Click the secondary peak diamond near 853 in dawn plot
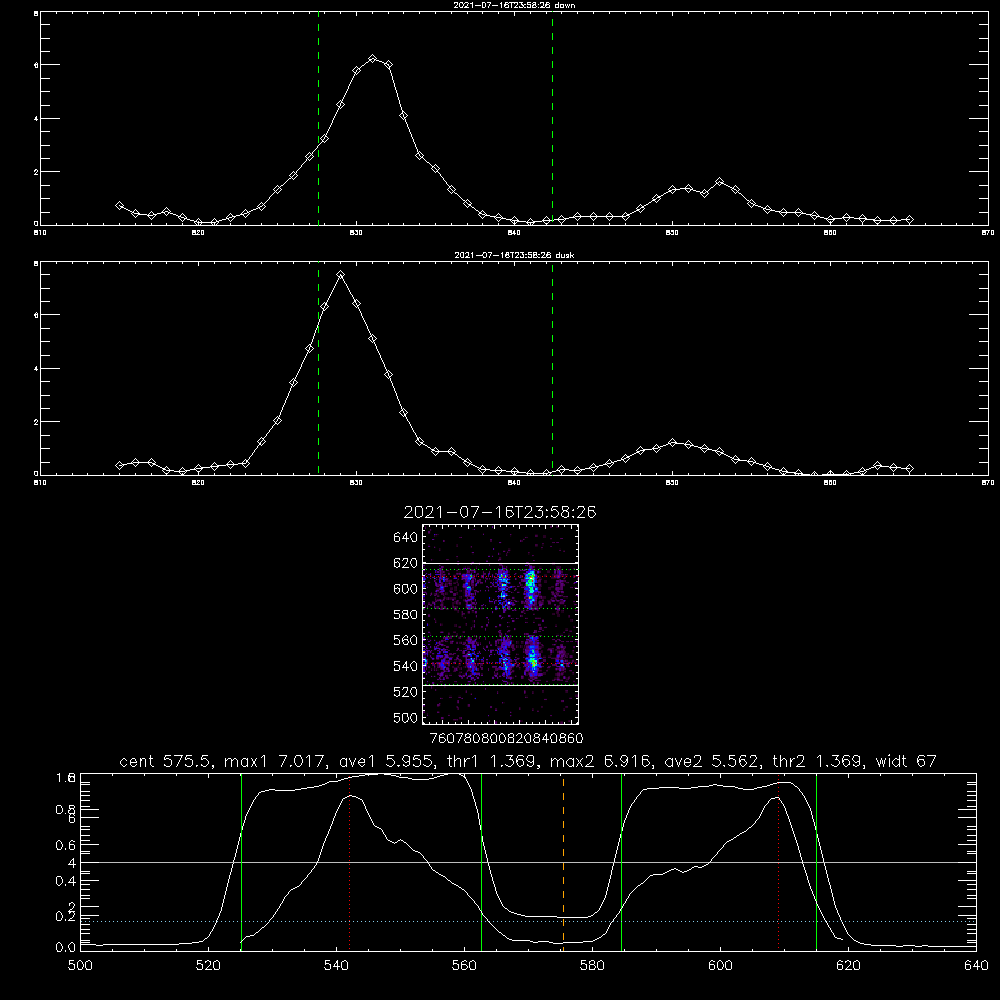The height and width of the screenshot is (1000, 1000). point(719,182)
